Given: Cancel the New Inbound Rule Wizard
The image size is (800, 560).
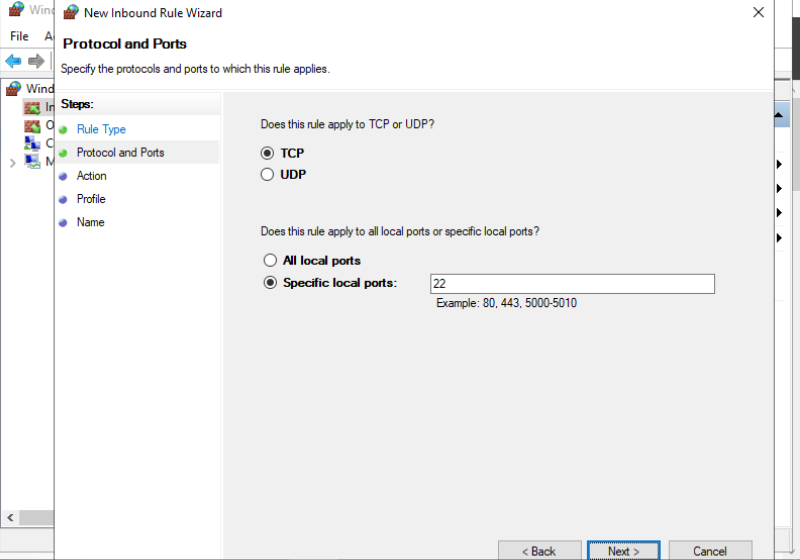Looking at the screenshot, I should (x=710, y=551).
